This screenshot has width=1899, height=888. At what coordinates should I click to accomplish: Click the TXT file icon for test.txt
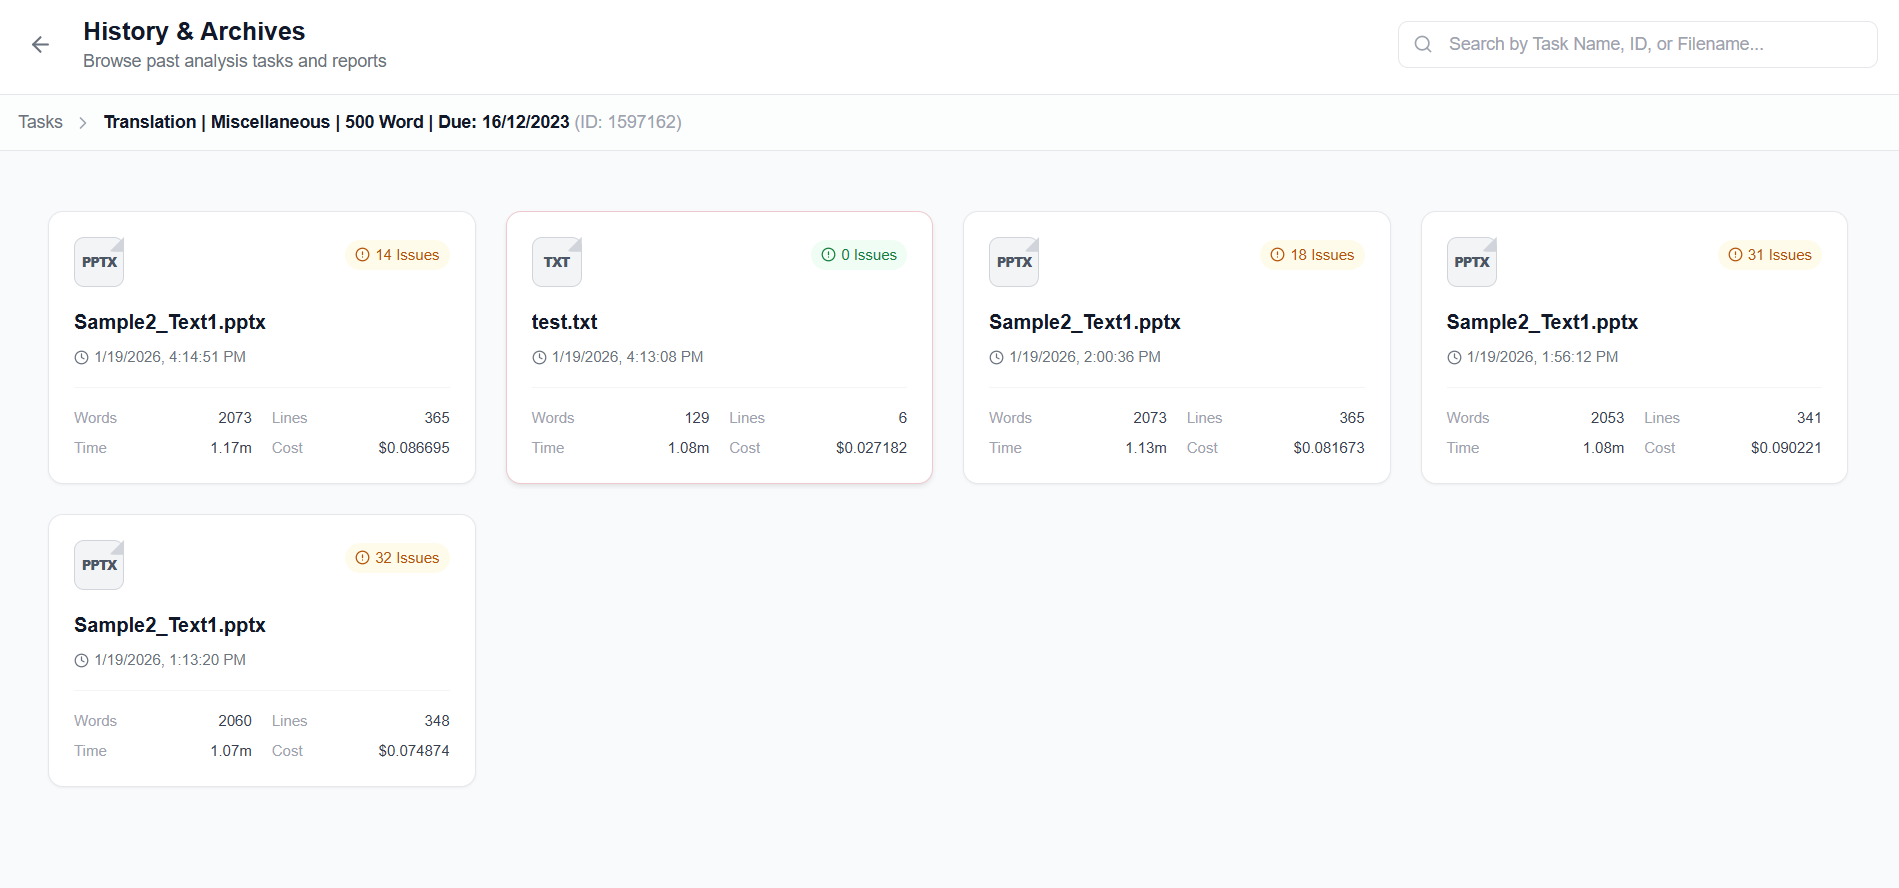[x=556, y=262]
